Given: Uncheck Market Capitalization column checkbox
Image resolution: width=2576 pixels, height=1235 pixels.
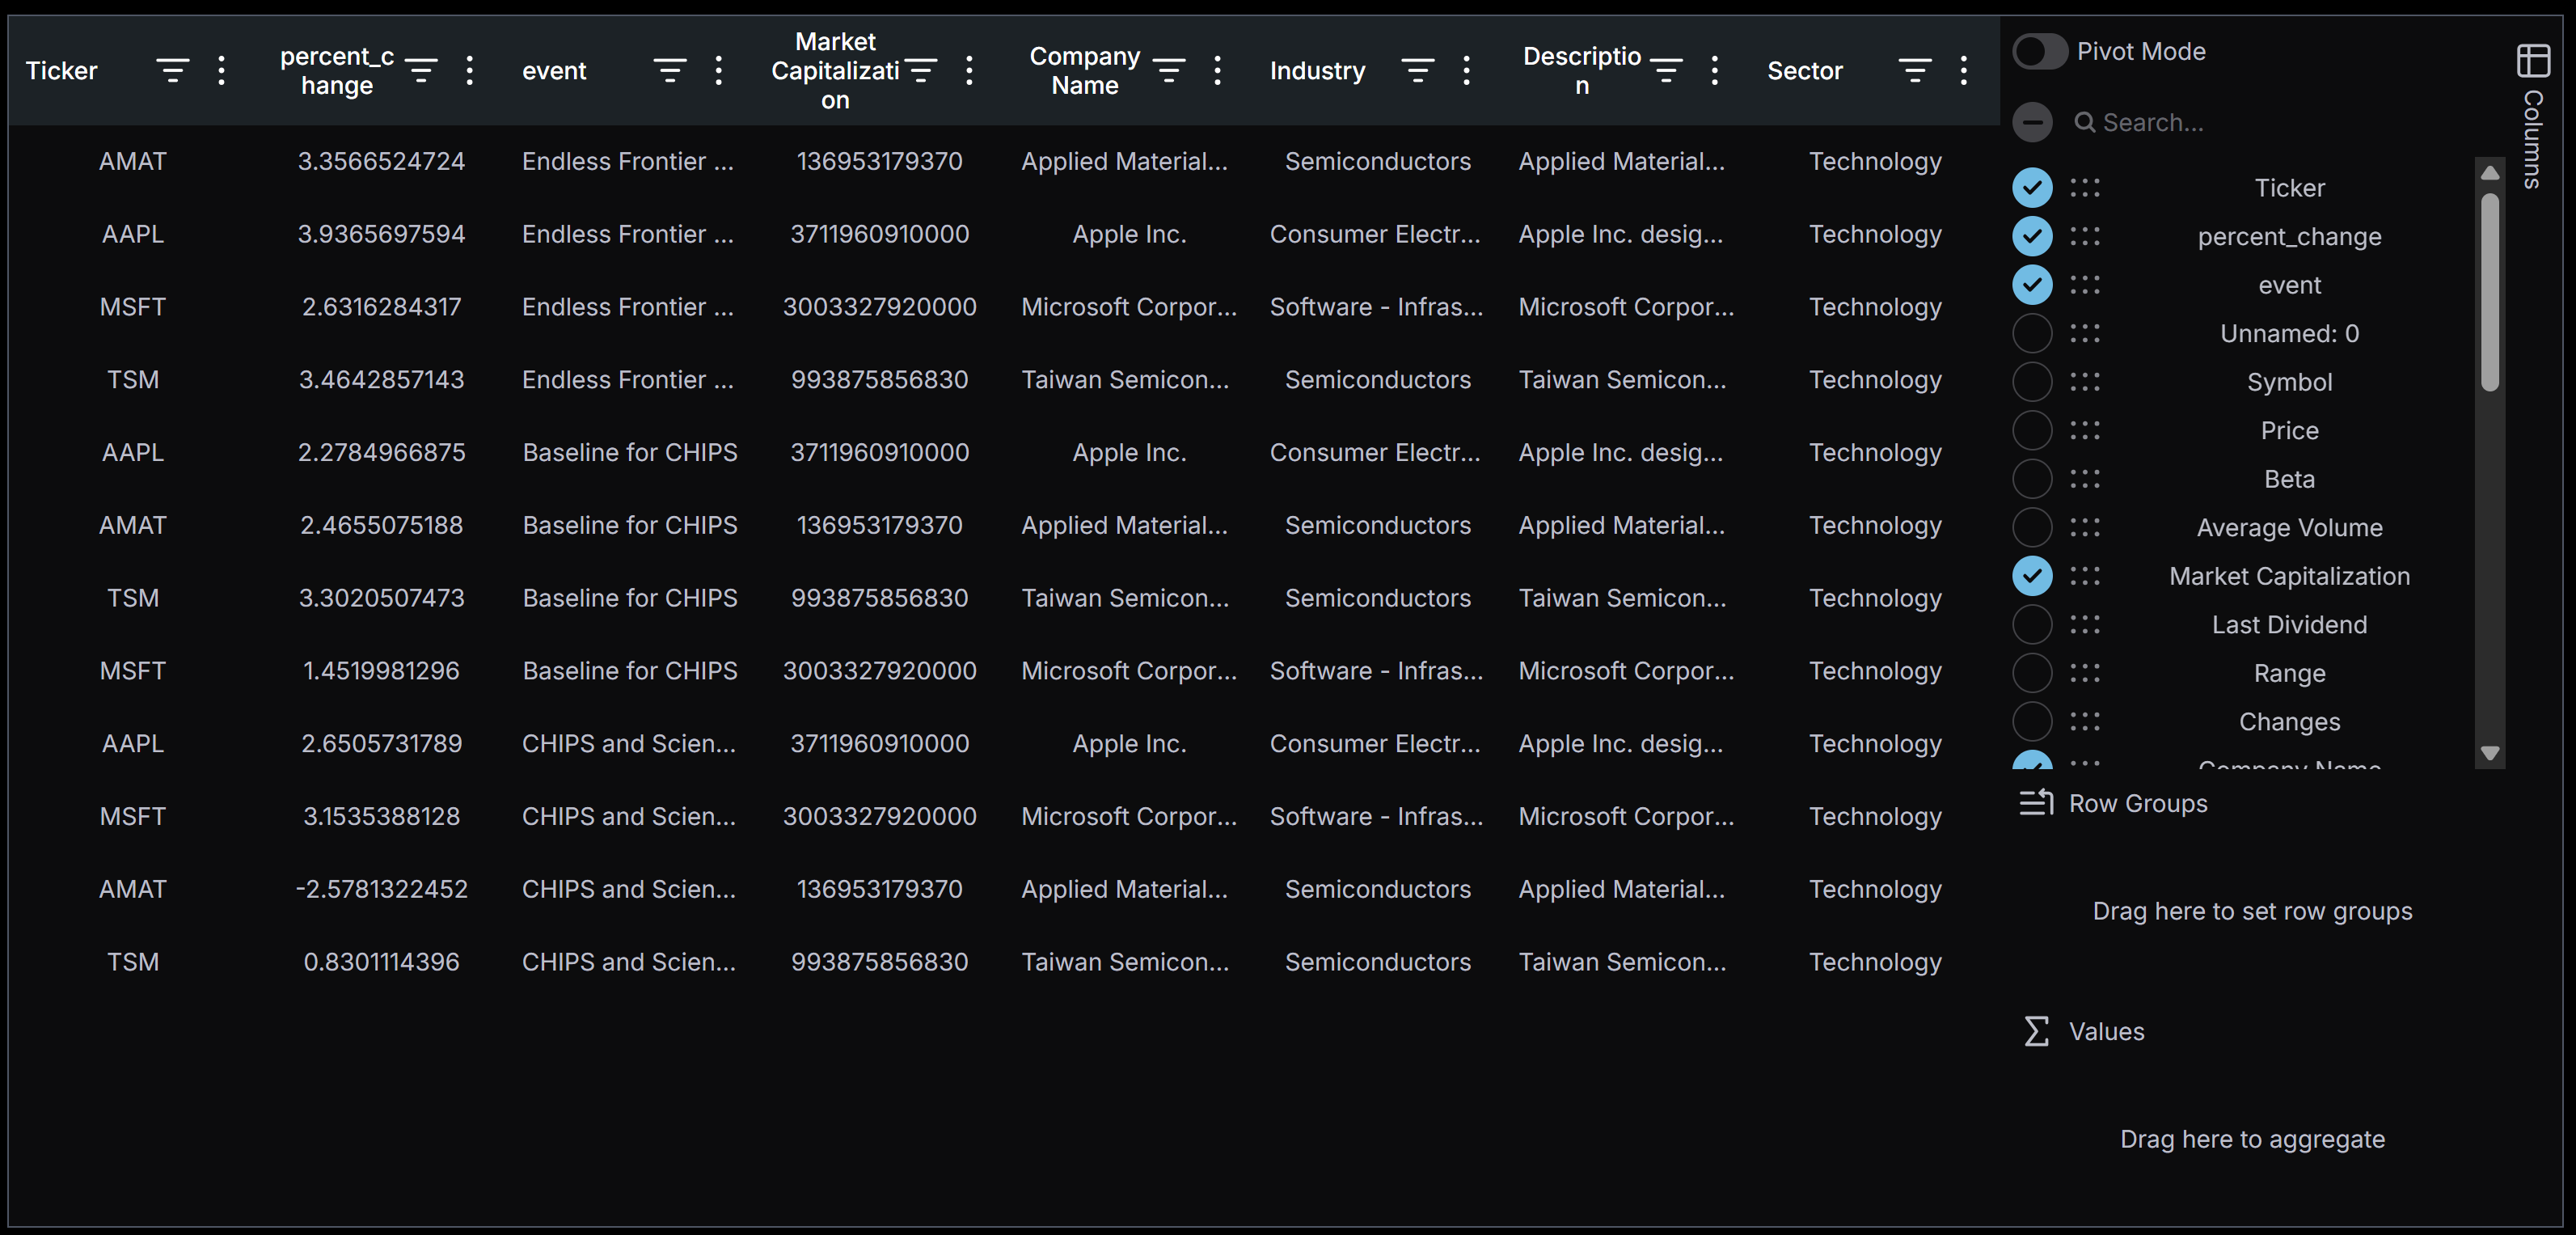Looking at the screenshot, I should [x=2032, y=576].
